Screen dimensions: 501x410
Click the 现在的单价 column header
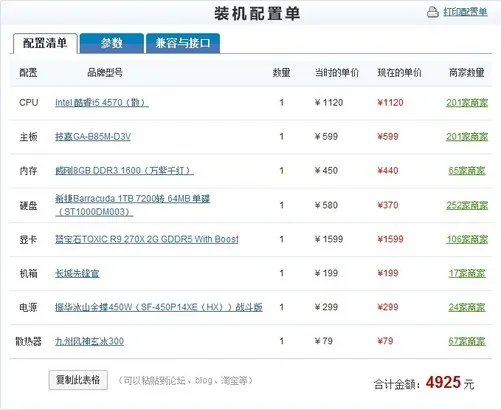[399, 73]
